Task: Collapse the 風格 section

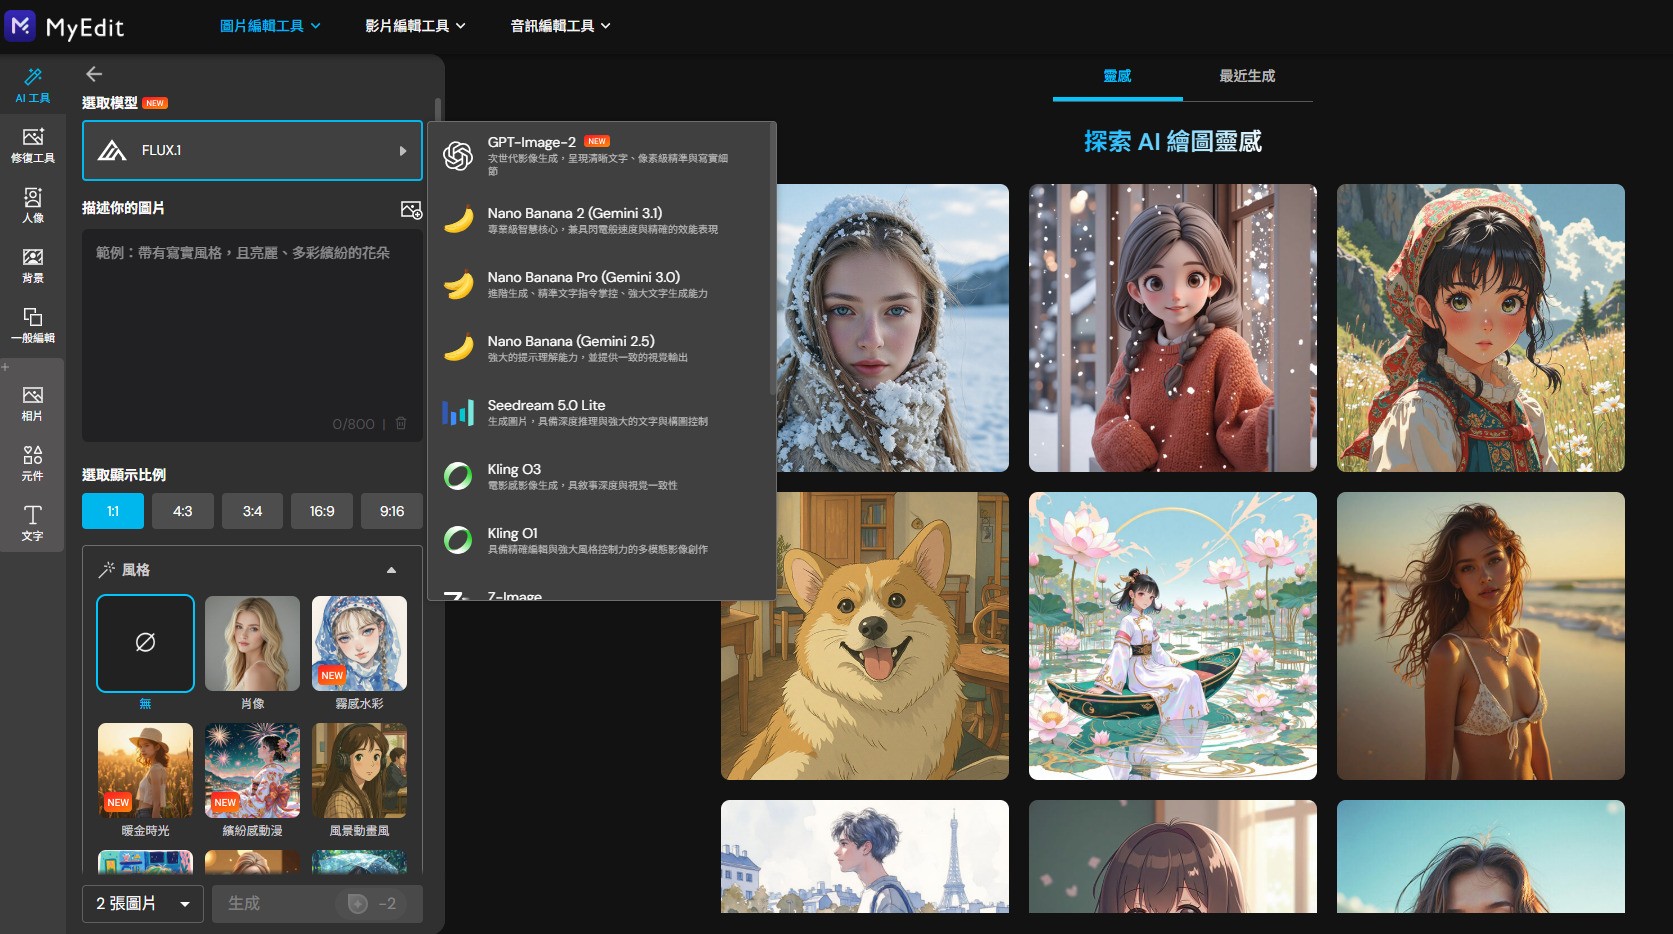Action: tap(391, 570)
